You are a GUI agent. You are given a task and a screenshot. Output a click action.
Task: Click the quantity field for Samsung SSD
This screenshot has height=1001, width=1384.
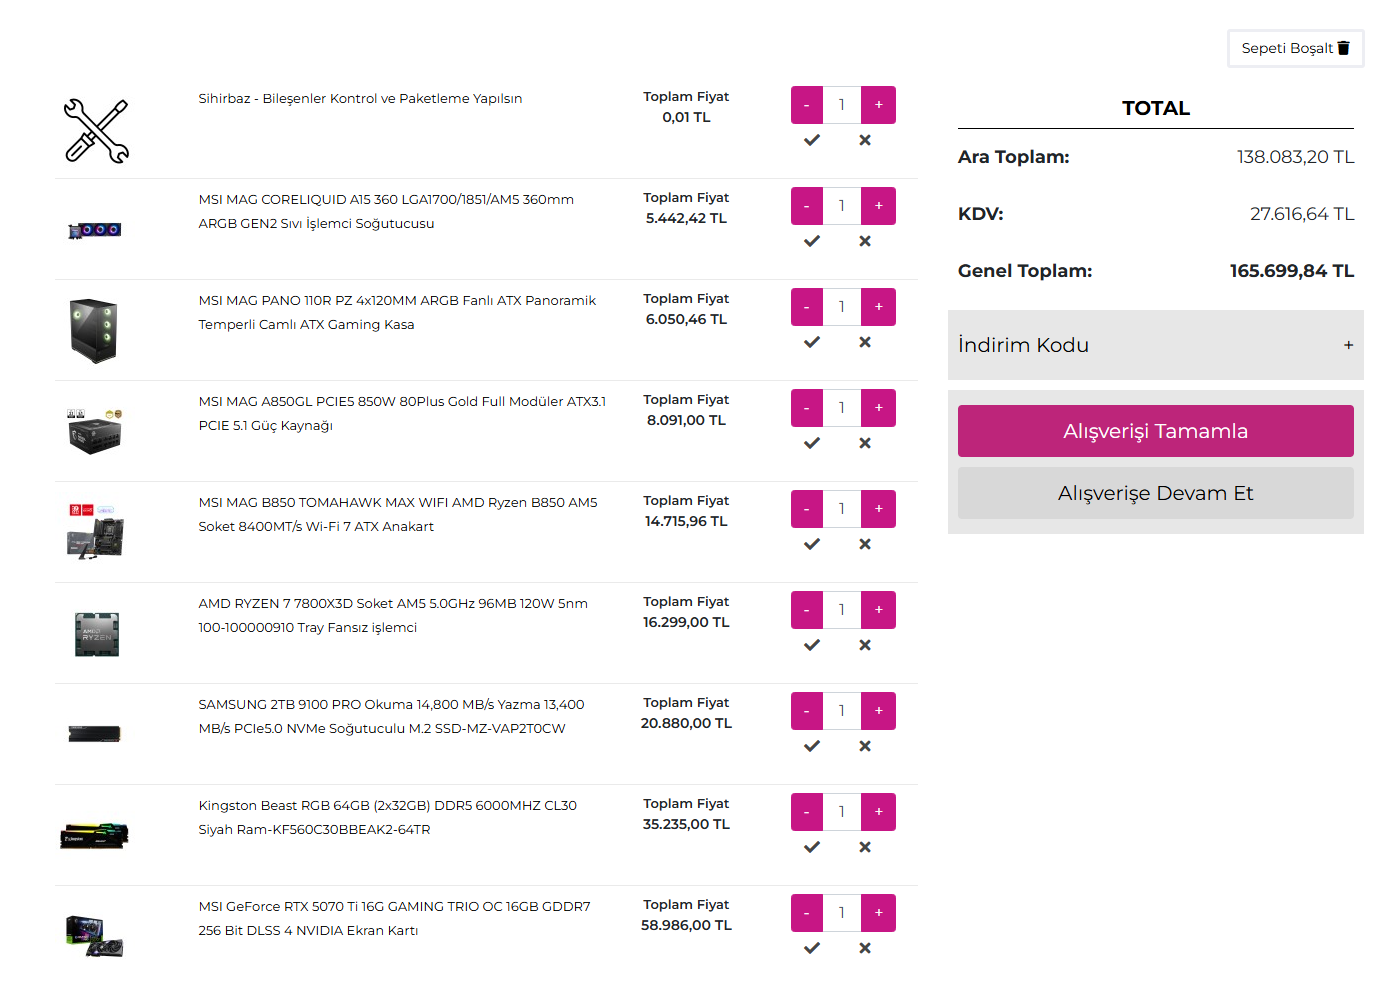pos(842,711)
